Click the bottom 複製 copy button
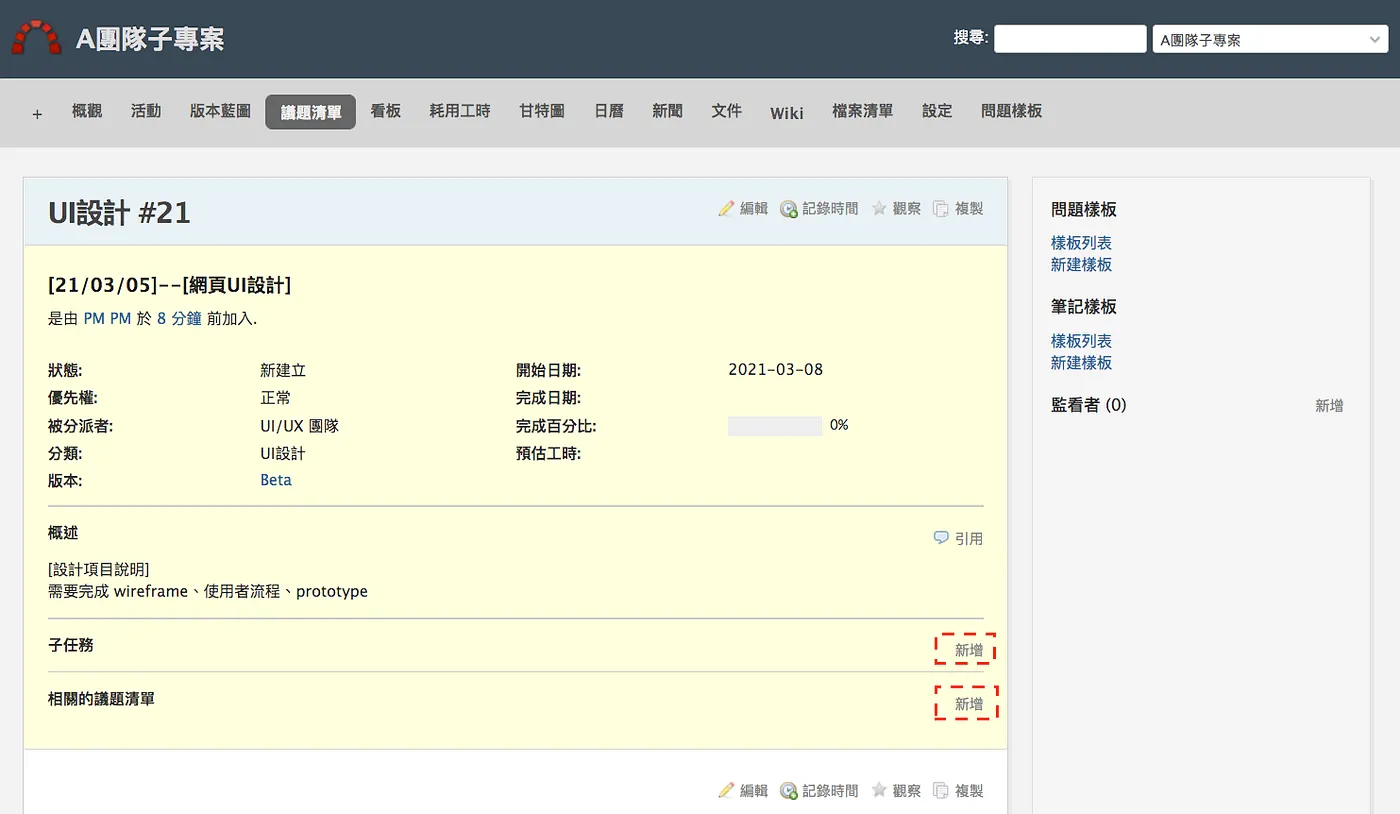Viewport: 1400px width, 814px height. click(958, 790)
